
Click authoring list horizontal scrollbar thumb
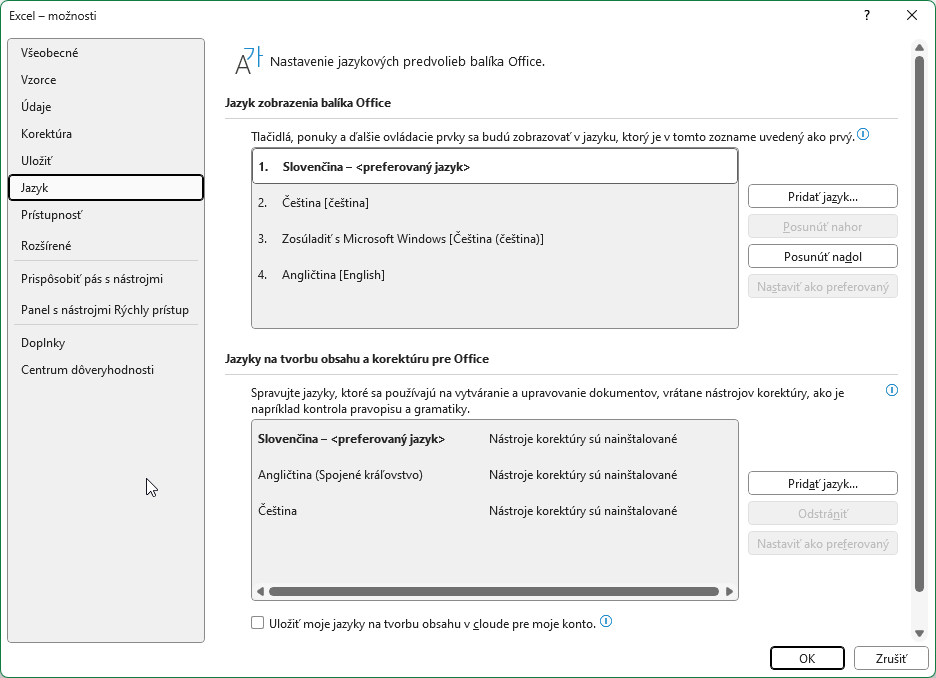[494, 591]
